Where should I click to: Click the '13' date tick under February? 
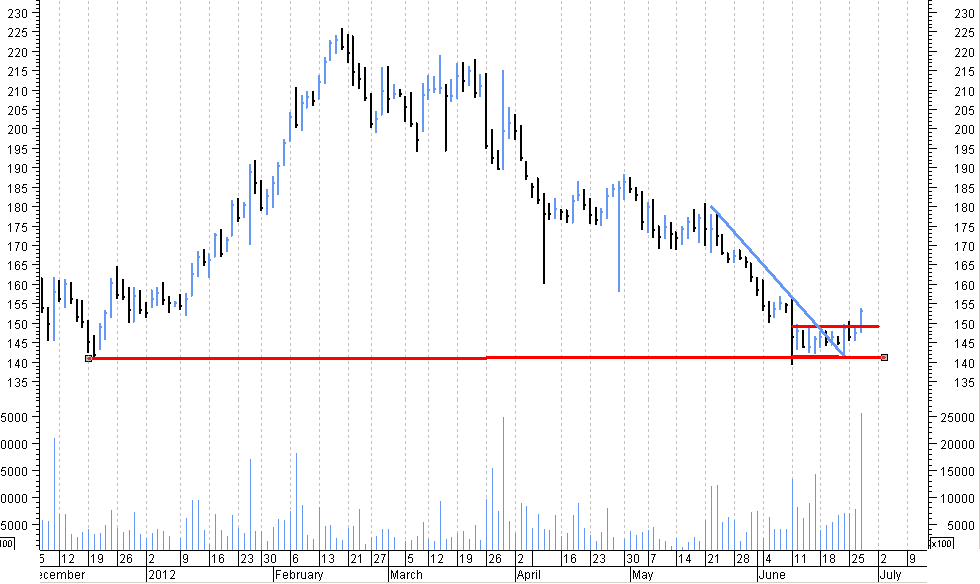[x=328, y=558]
